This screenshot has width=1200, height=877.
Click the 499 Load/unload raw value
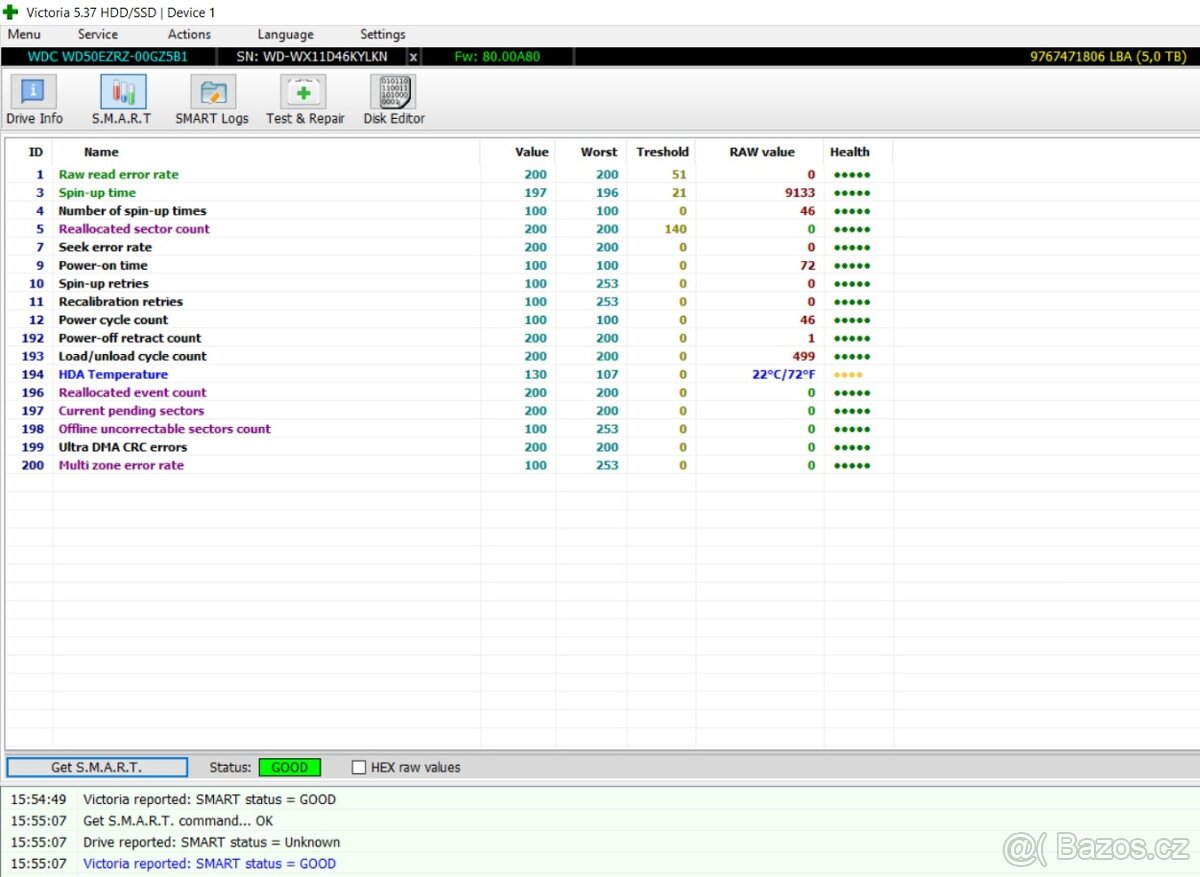pyautogui.click(x=803, y=356)
